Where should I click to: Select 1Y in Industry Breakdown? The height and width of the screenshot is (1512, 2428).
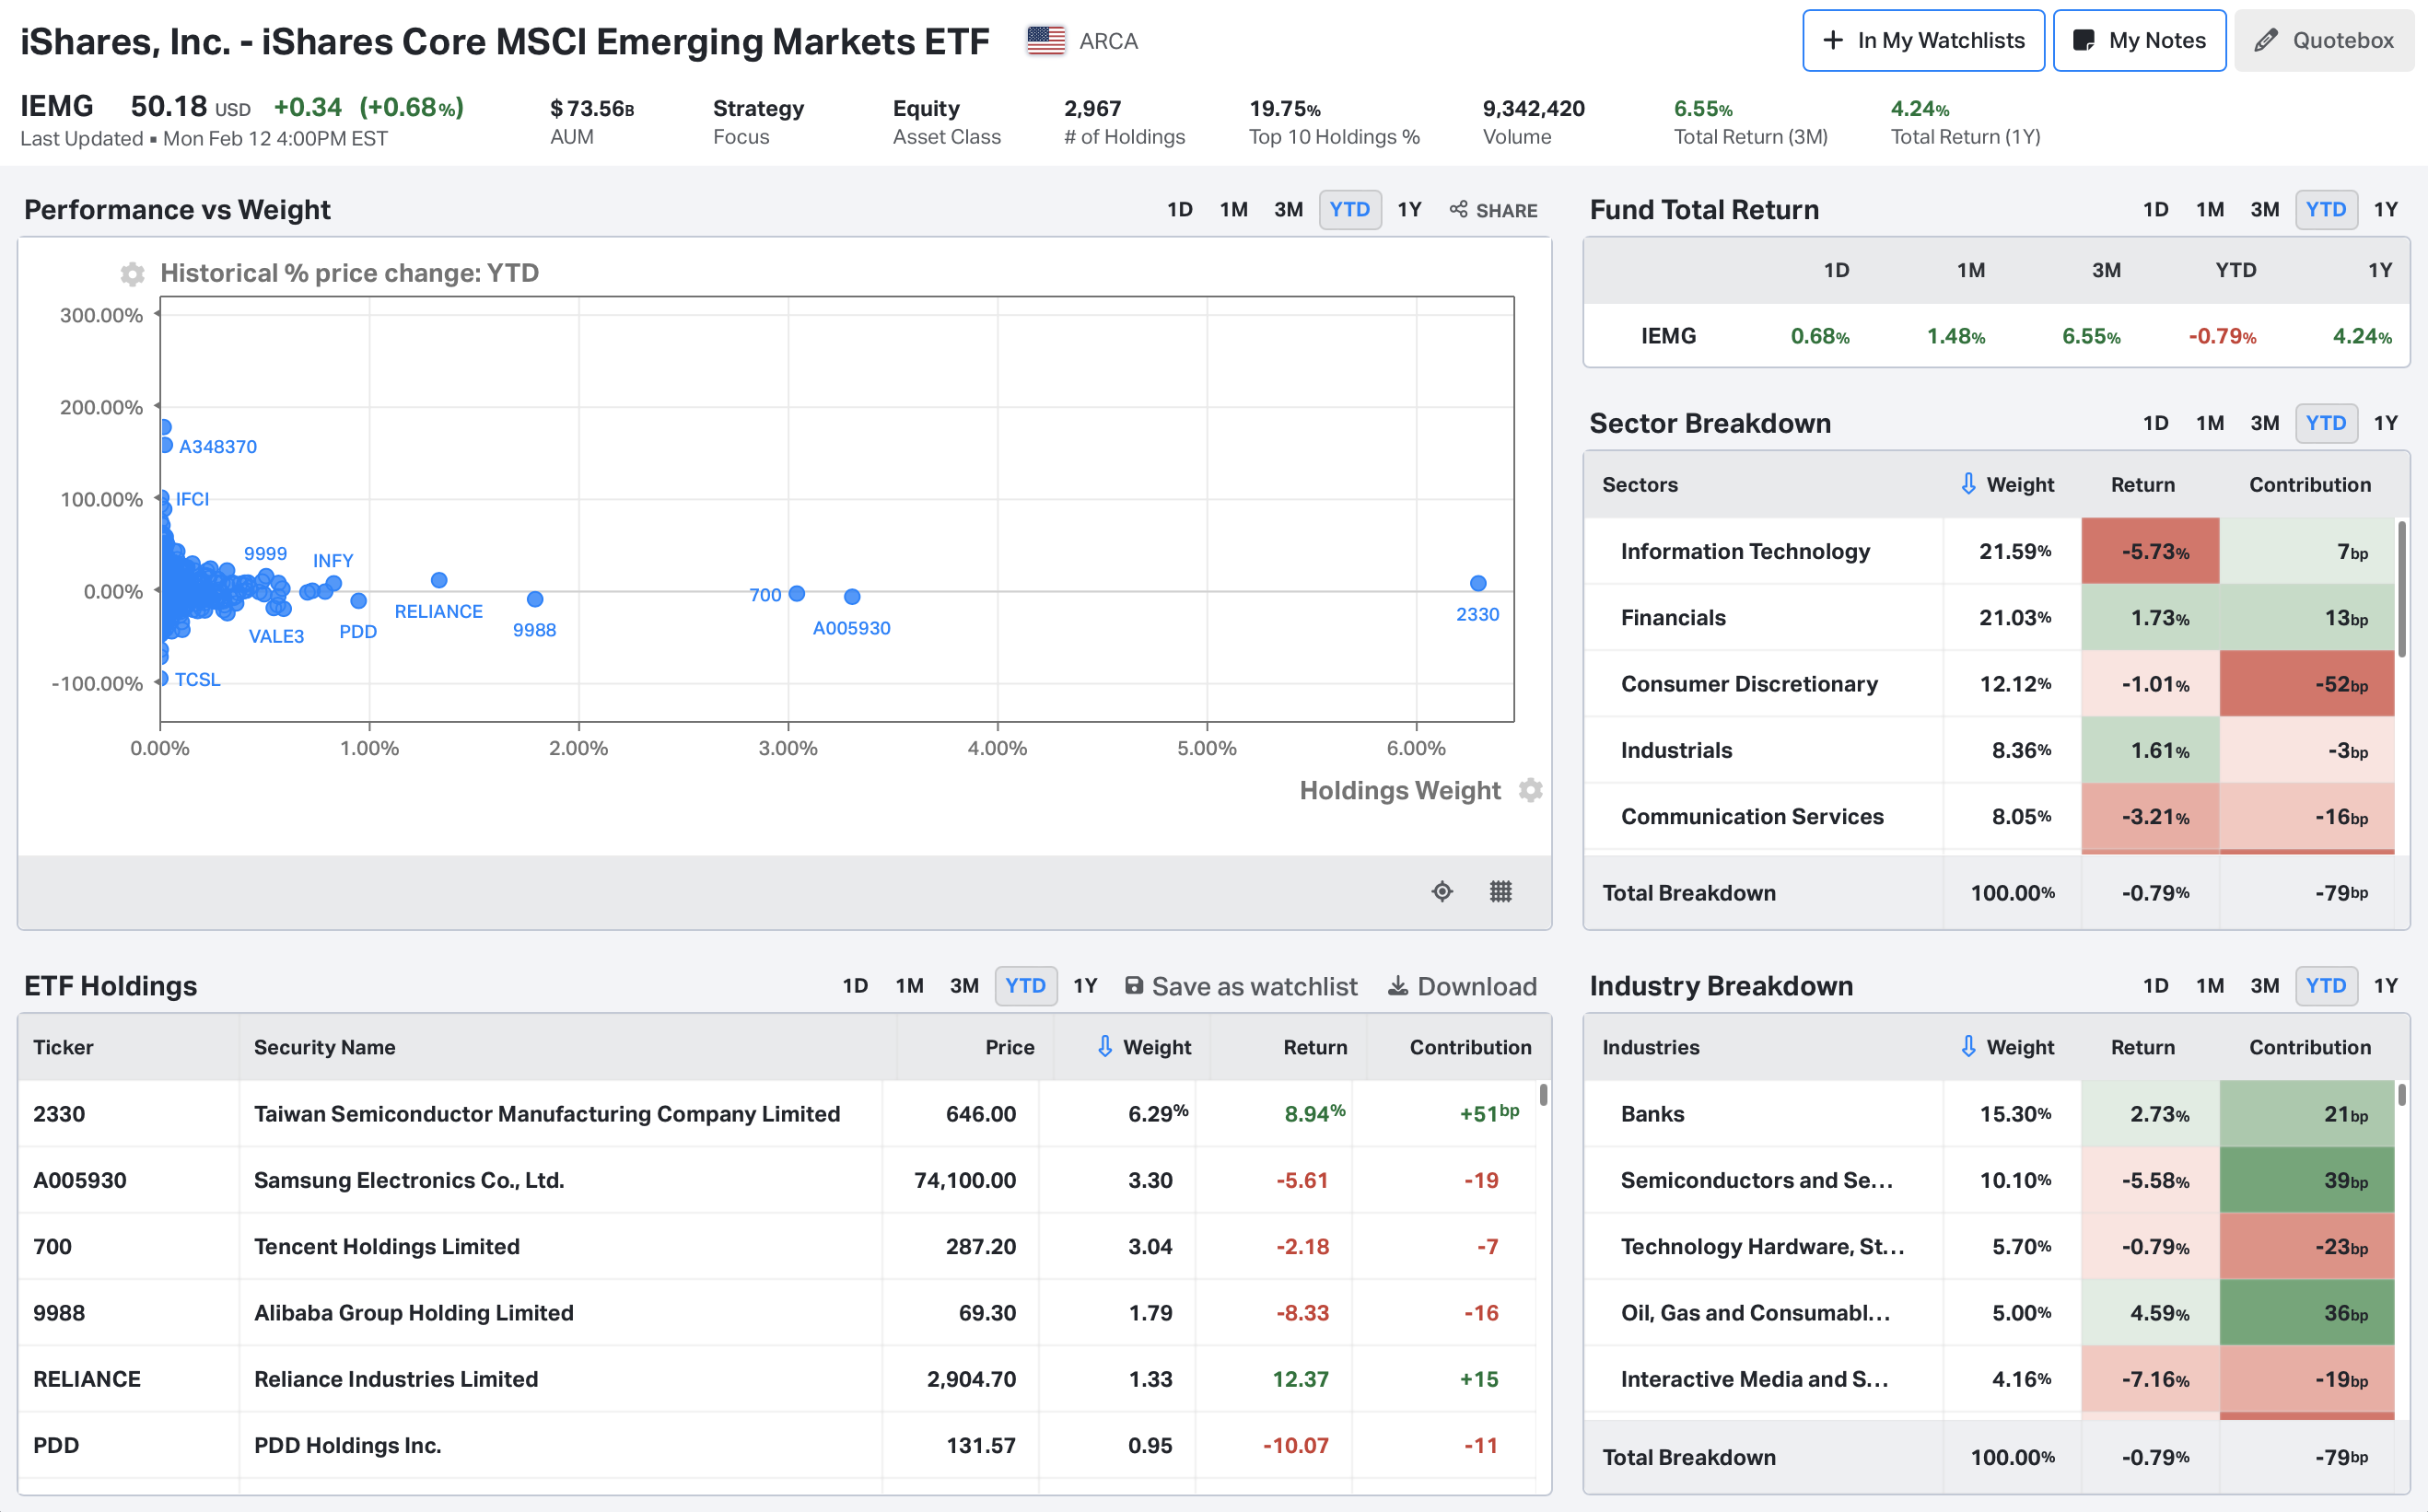click(2386, 986)
